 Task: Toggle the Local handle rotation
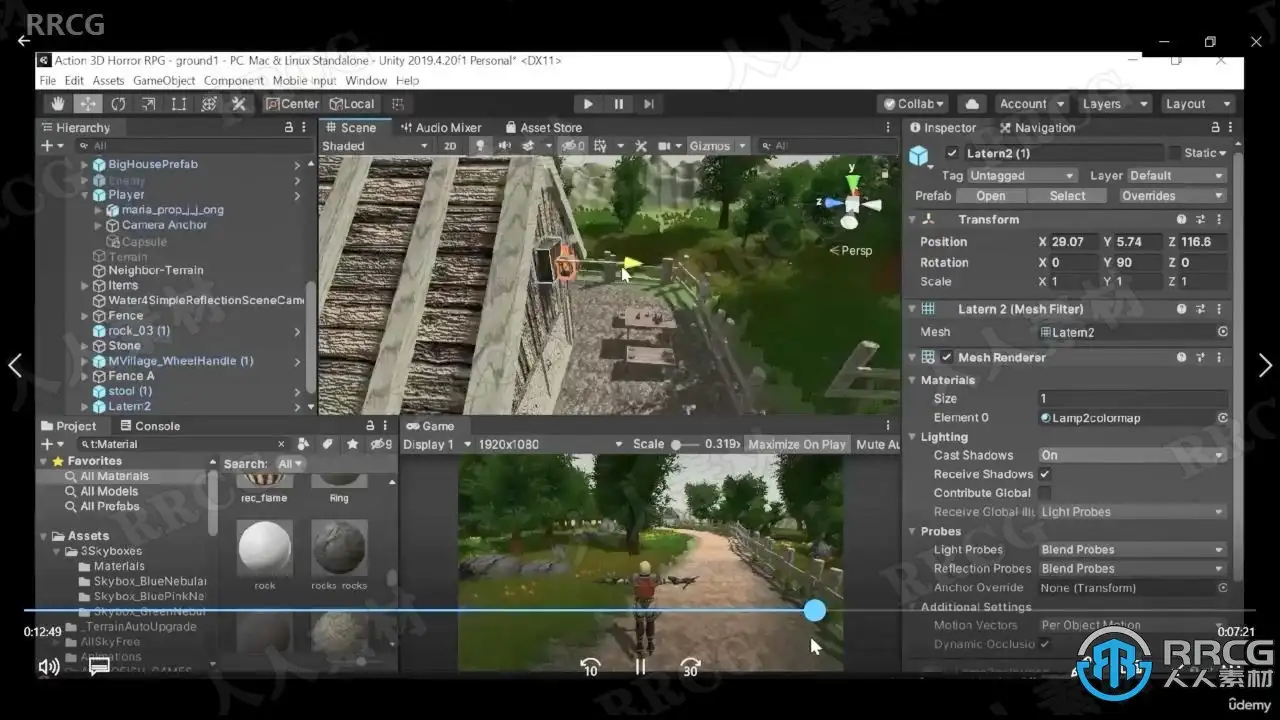[352, 104]
